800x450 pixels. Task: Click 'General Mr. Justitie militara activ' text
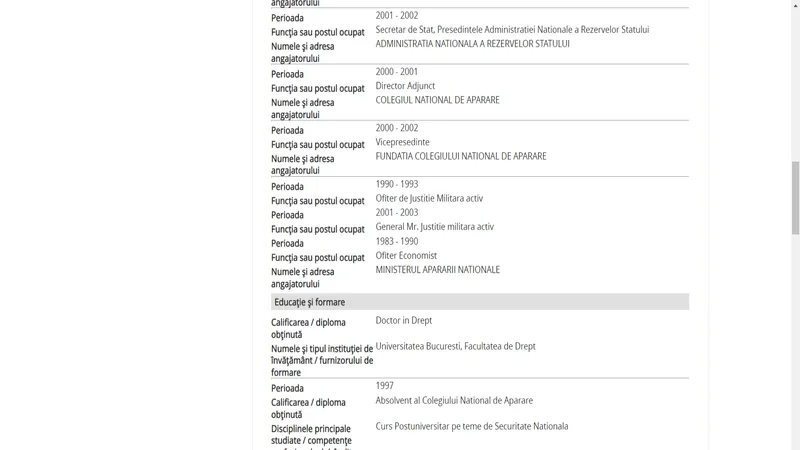pos(435,227)
